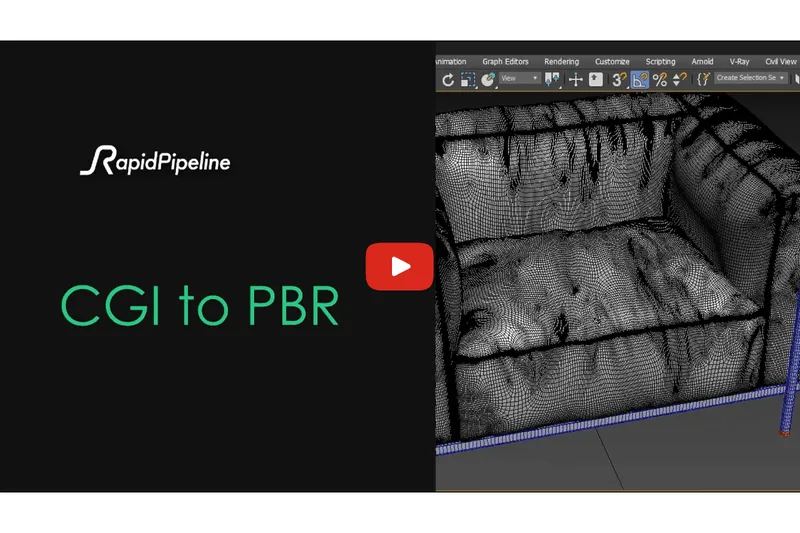Image resolution: width=800 pixels, height=533 pixels.
Task: Activate the Select and Manipulate crosshair tool
Action: pos(575,79)
